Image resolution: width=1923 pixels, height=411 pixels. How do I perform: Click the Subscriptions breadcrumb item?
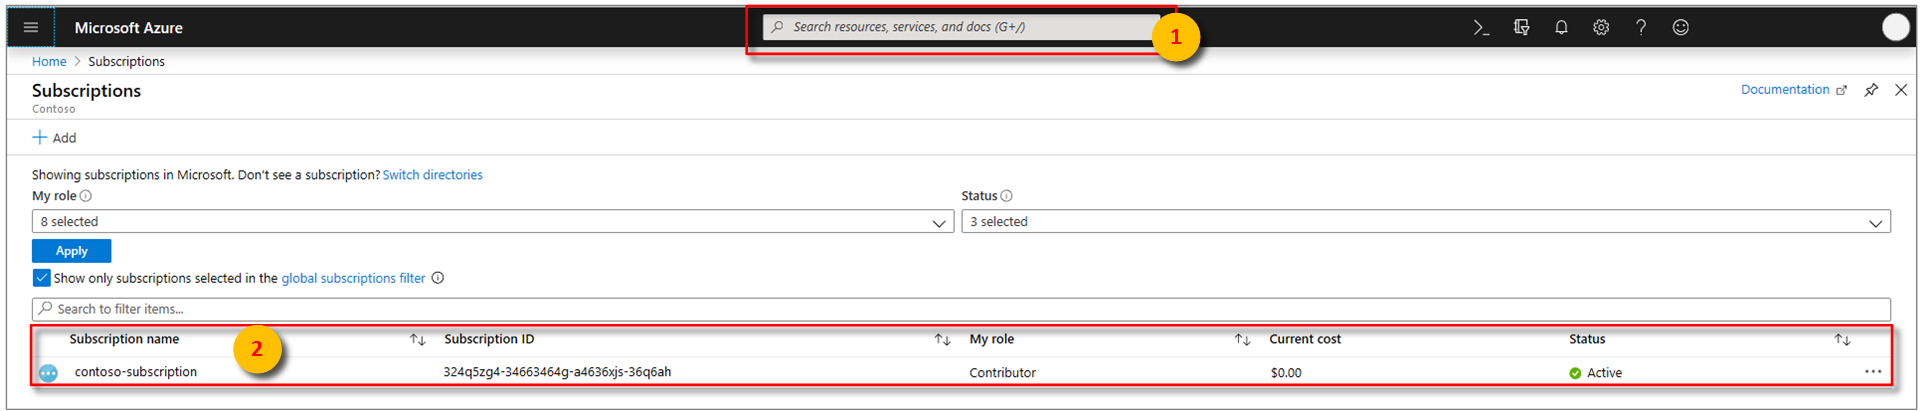(x=126, y=62)
